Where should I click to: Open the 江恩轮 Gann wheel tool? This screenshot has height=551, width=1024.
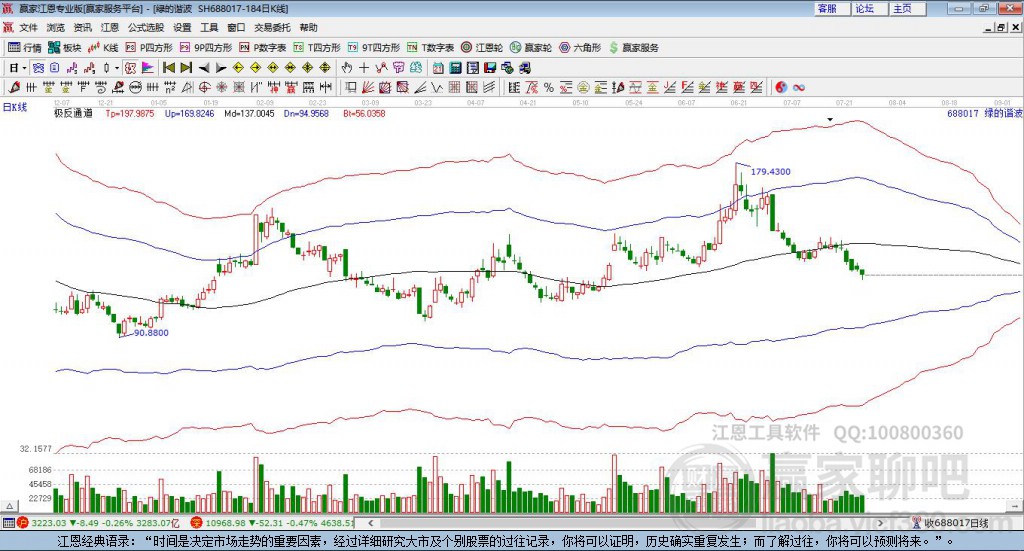pyautogui.click(x=482, y=48)
